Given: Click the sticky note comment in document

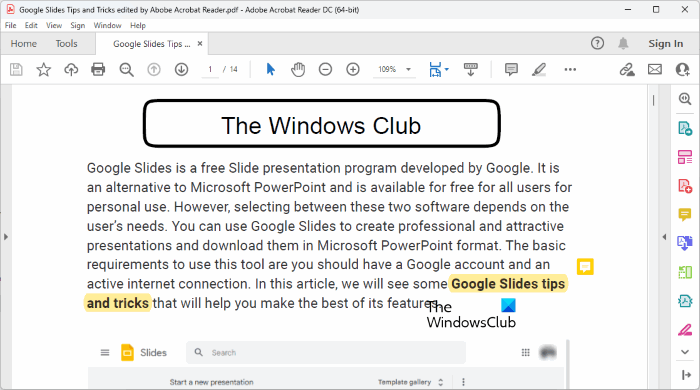Looking at the screenshot, I should point(585,266).
